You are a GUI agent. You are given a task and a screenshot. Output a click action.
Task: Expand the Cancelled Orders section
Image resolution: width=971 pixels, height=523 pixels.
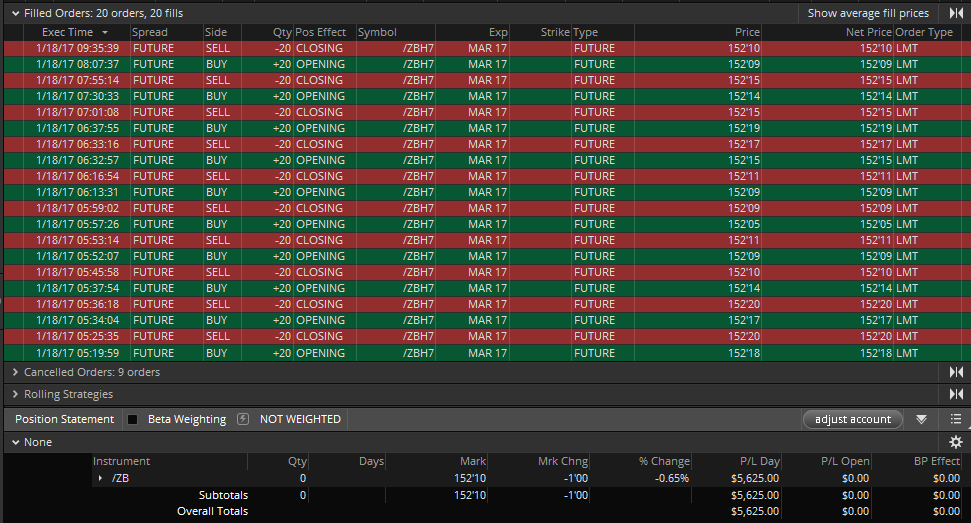pyautogui.click(x=15, y=372)
